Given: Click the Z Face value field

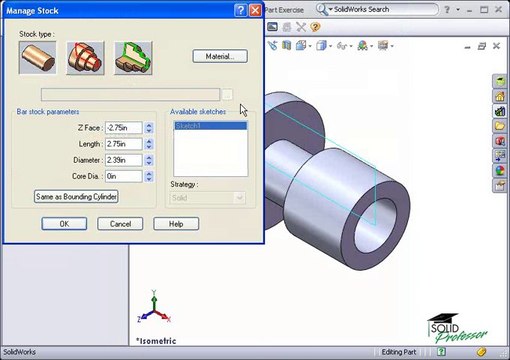Looking at the screenshot, I should click(124, 128).
